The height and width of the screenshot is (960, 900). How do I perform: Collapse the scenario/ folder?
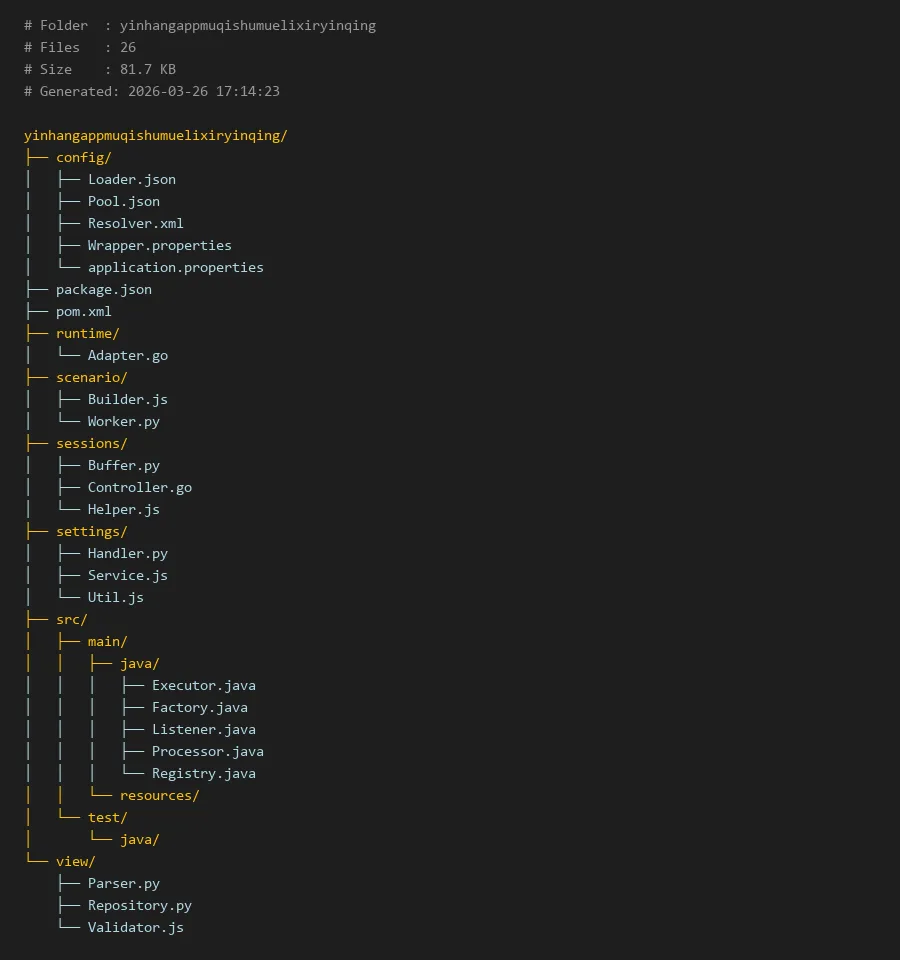[91, 377]
